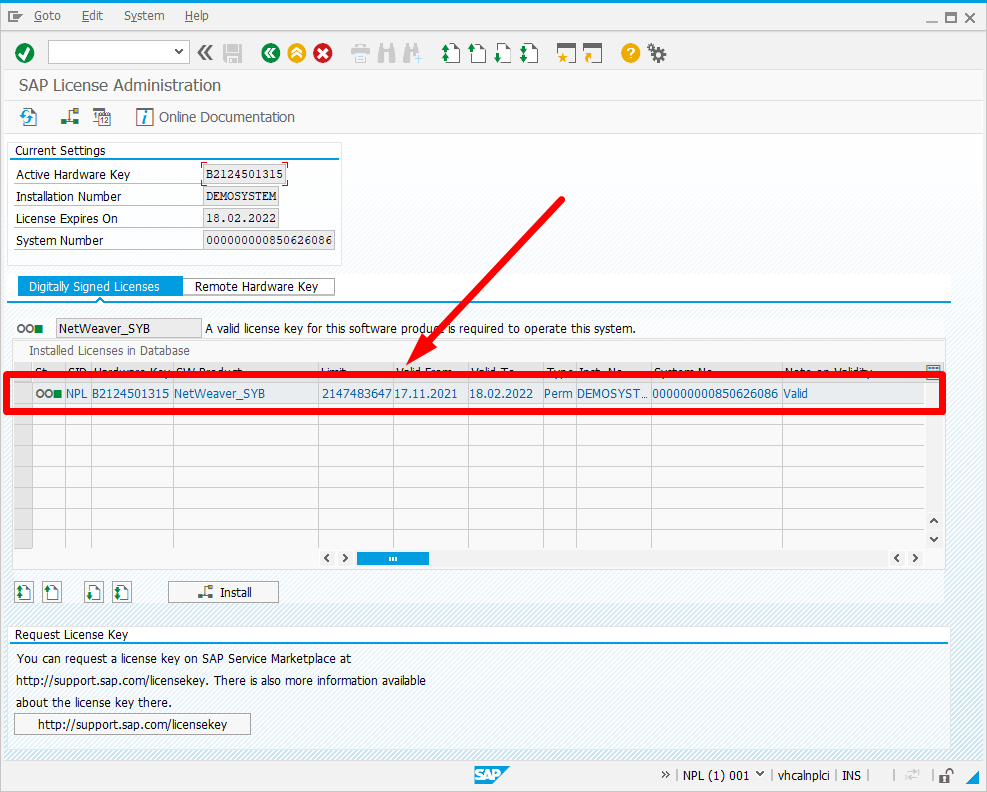Click first page icon below the table

click(24, 592)
